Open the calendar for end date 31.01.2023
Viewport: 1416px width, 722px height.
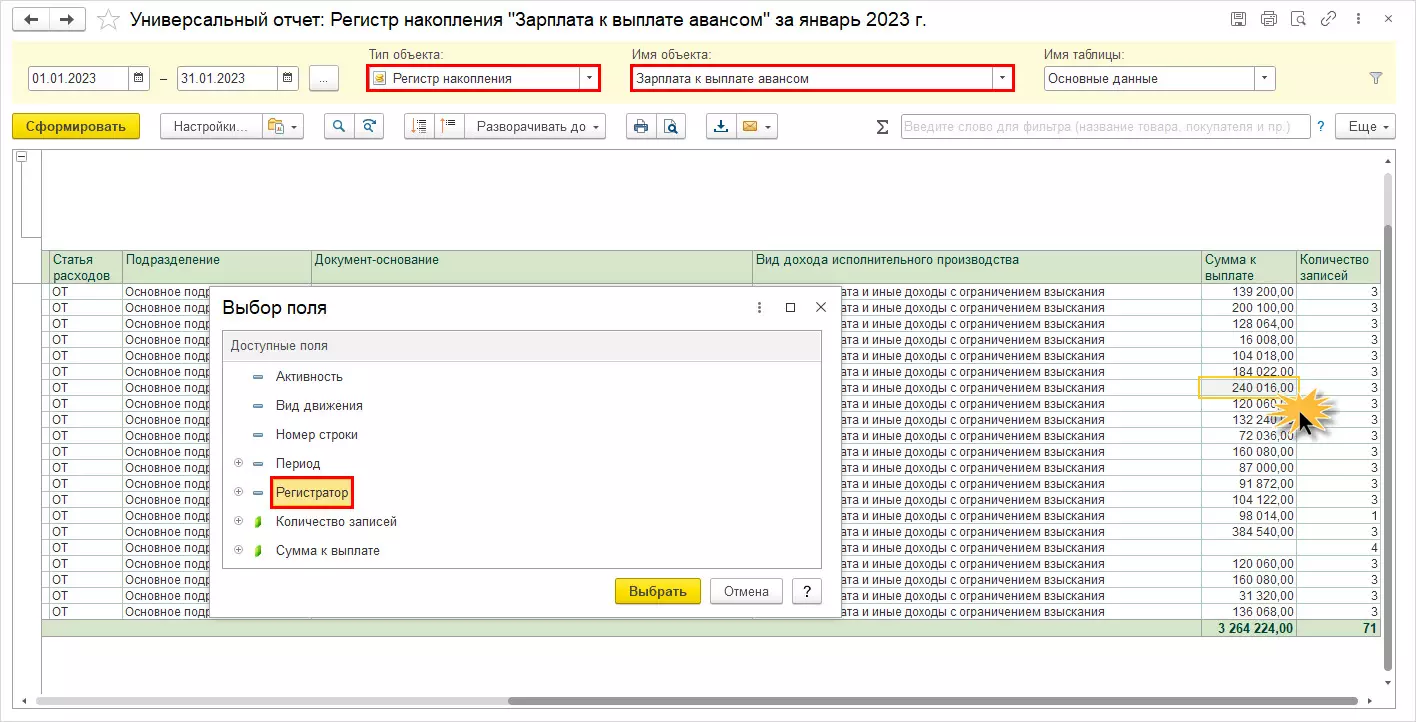(x=288, y=78)
